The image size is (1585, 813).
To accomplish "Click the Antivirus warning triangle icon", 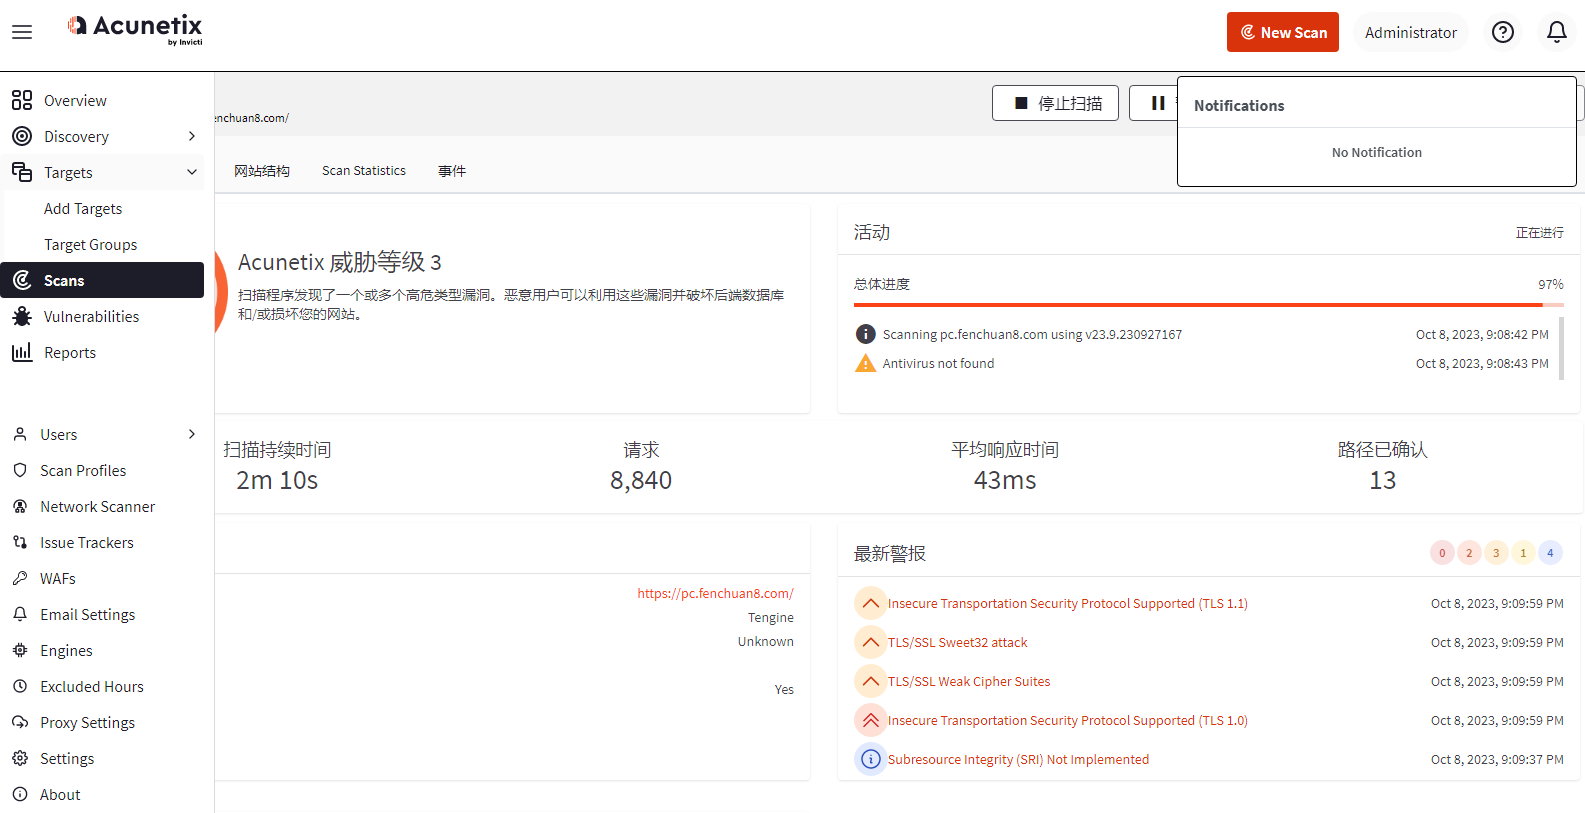I will coord(866,363).
